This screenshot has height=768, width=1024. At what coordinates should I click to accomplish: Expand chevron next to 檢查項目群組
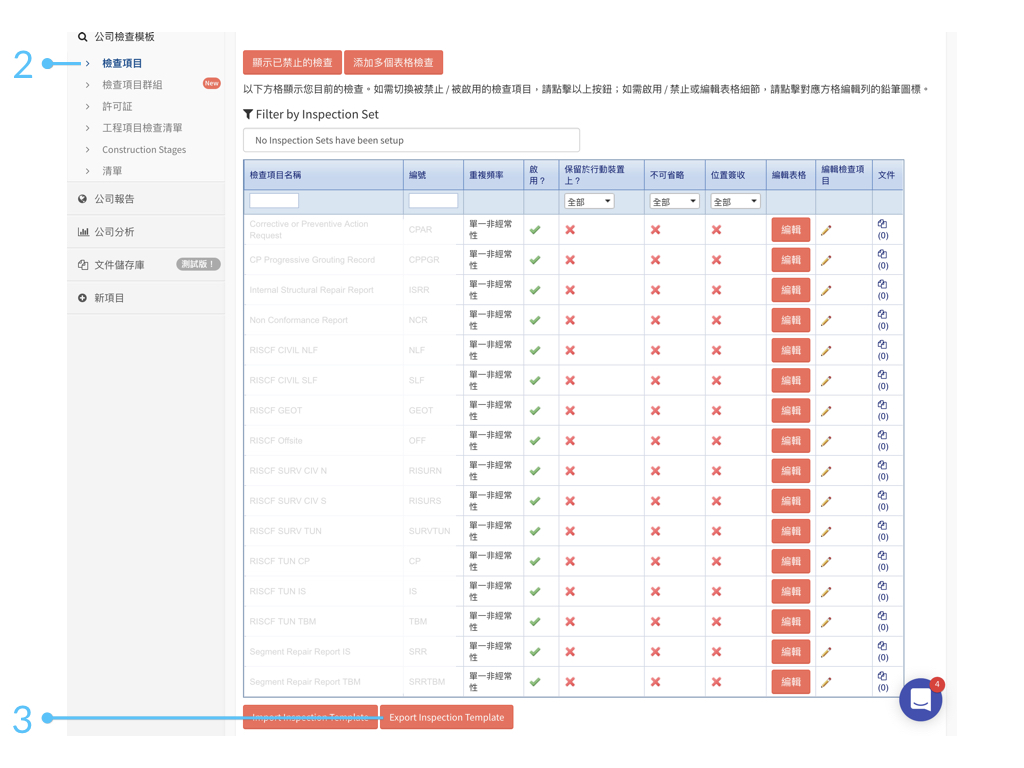click(88, 85)
